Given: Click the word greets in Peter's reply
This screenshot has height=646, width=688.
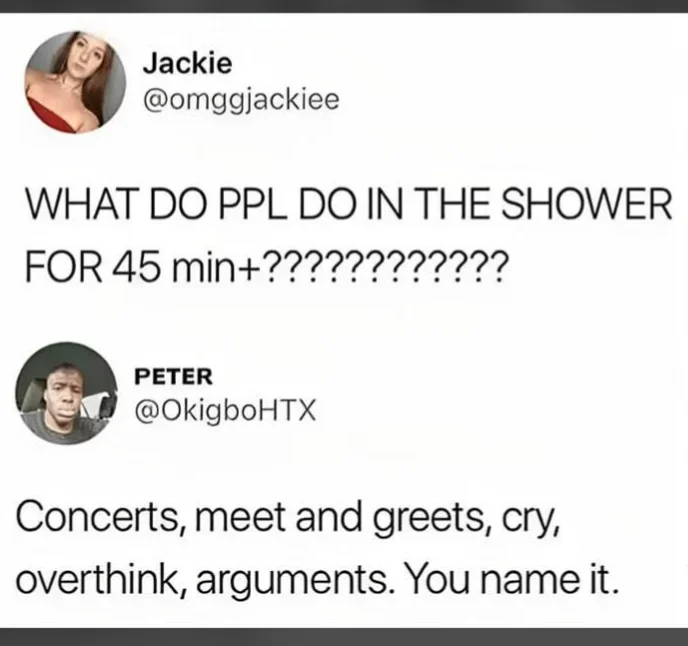Looking at the screenshot, I should [436, 519].
